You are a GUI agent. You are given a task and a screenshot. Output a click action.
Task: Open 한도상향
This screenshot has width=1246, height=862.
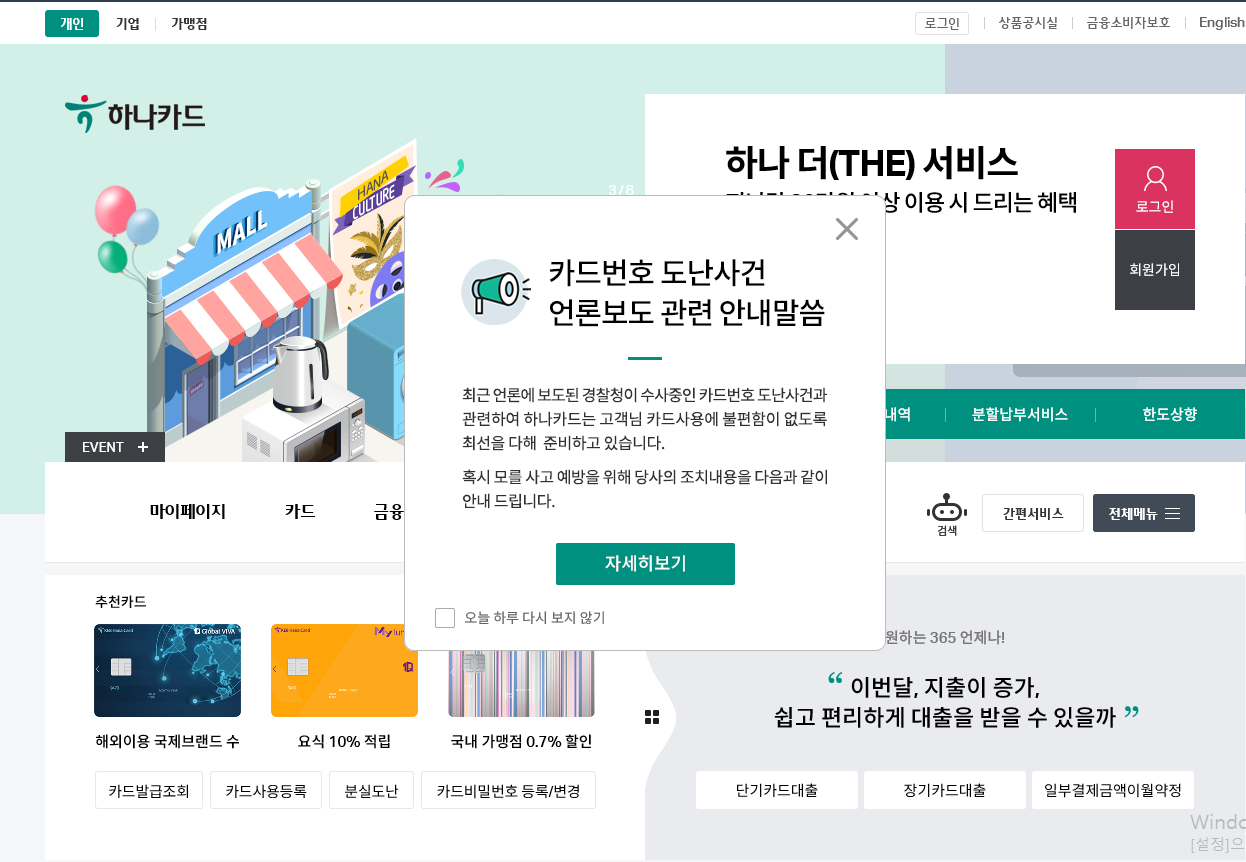(1169, 414)
